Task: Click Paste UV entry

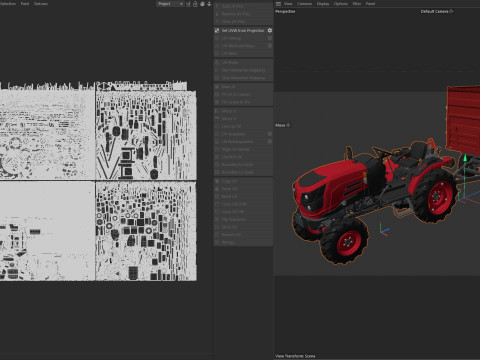Action: tap(243, 189)
